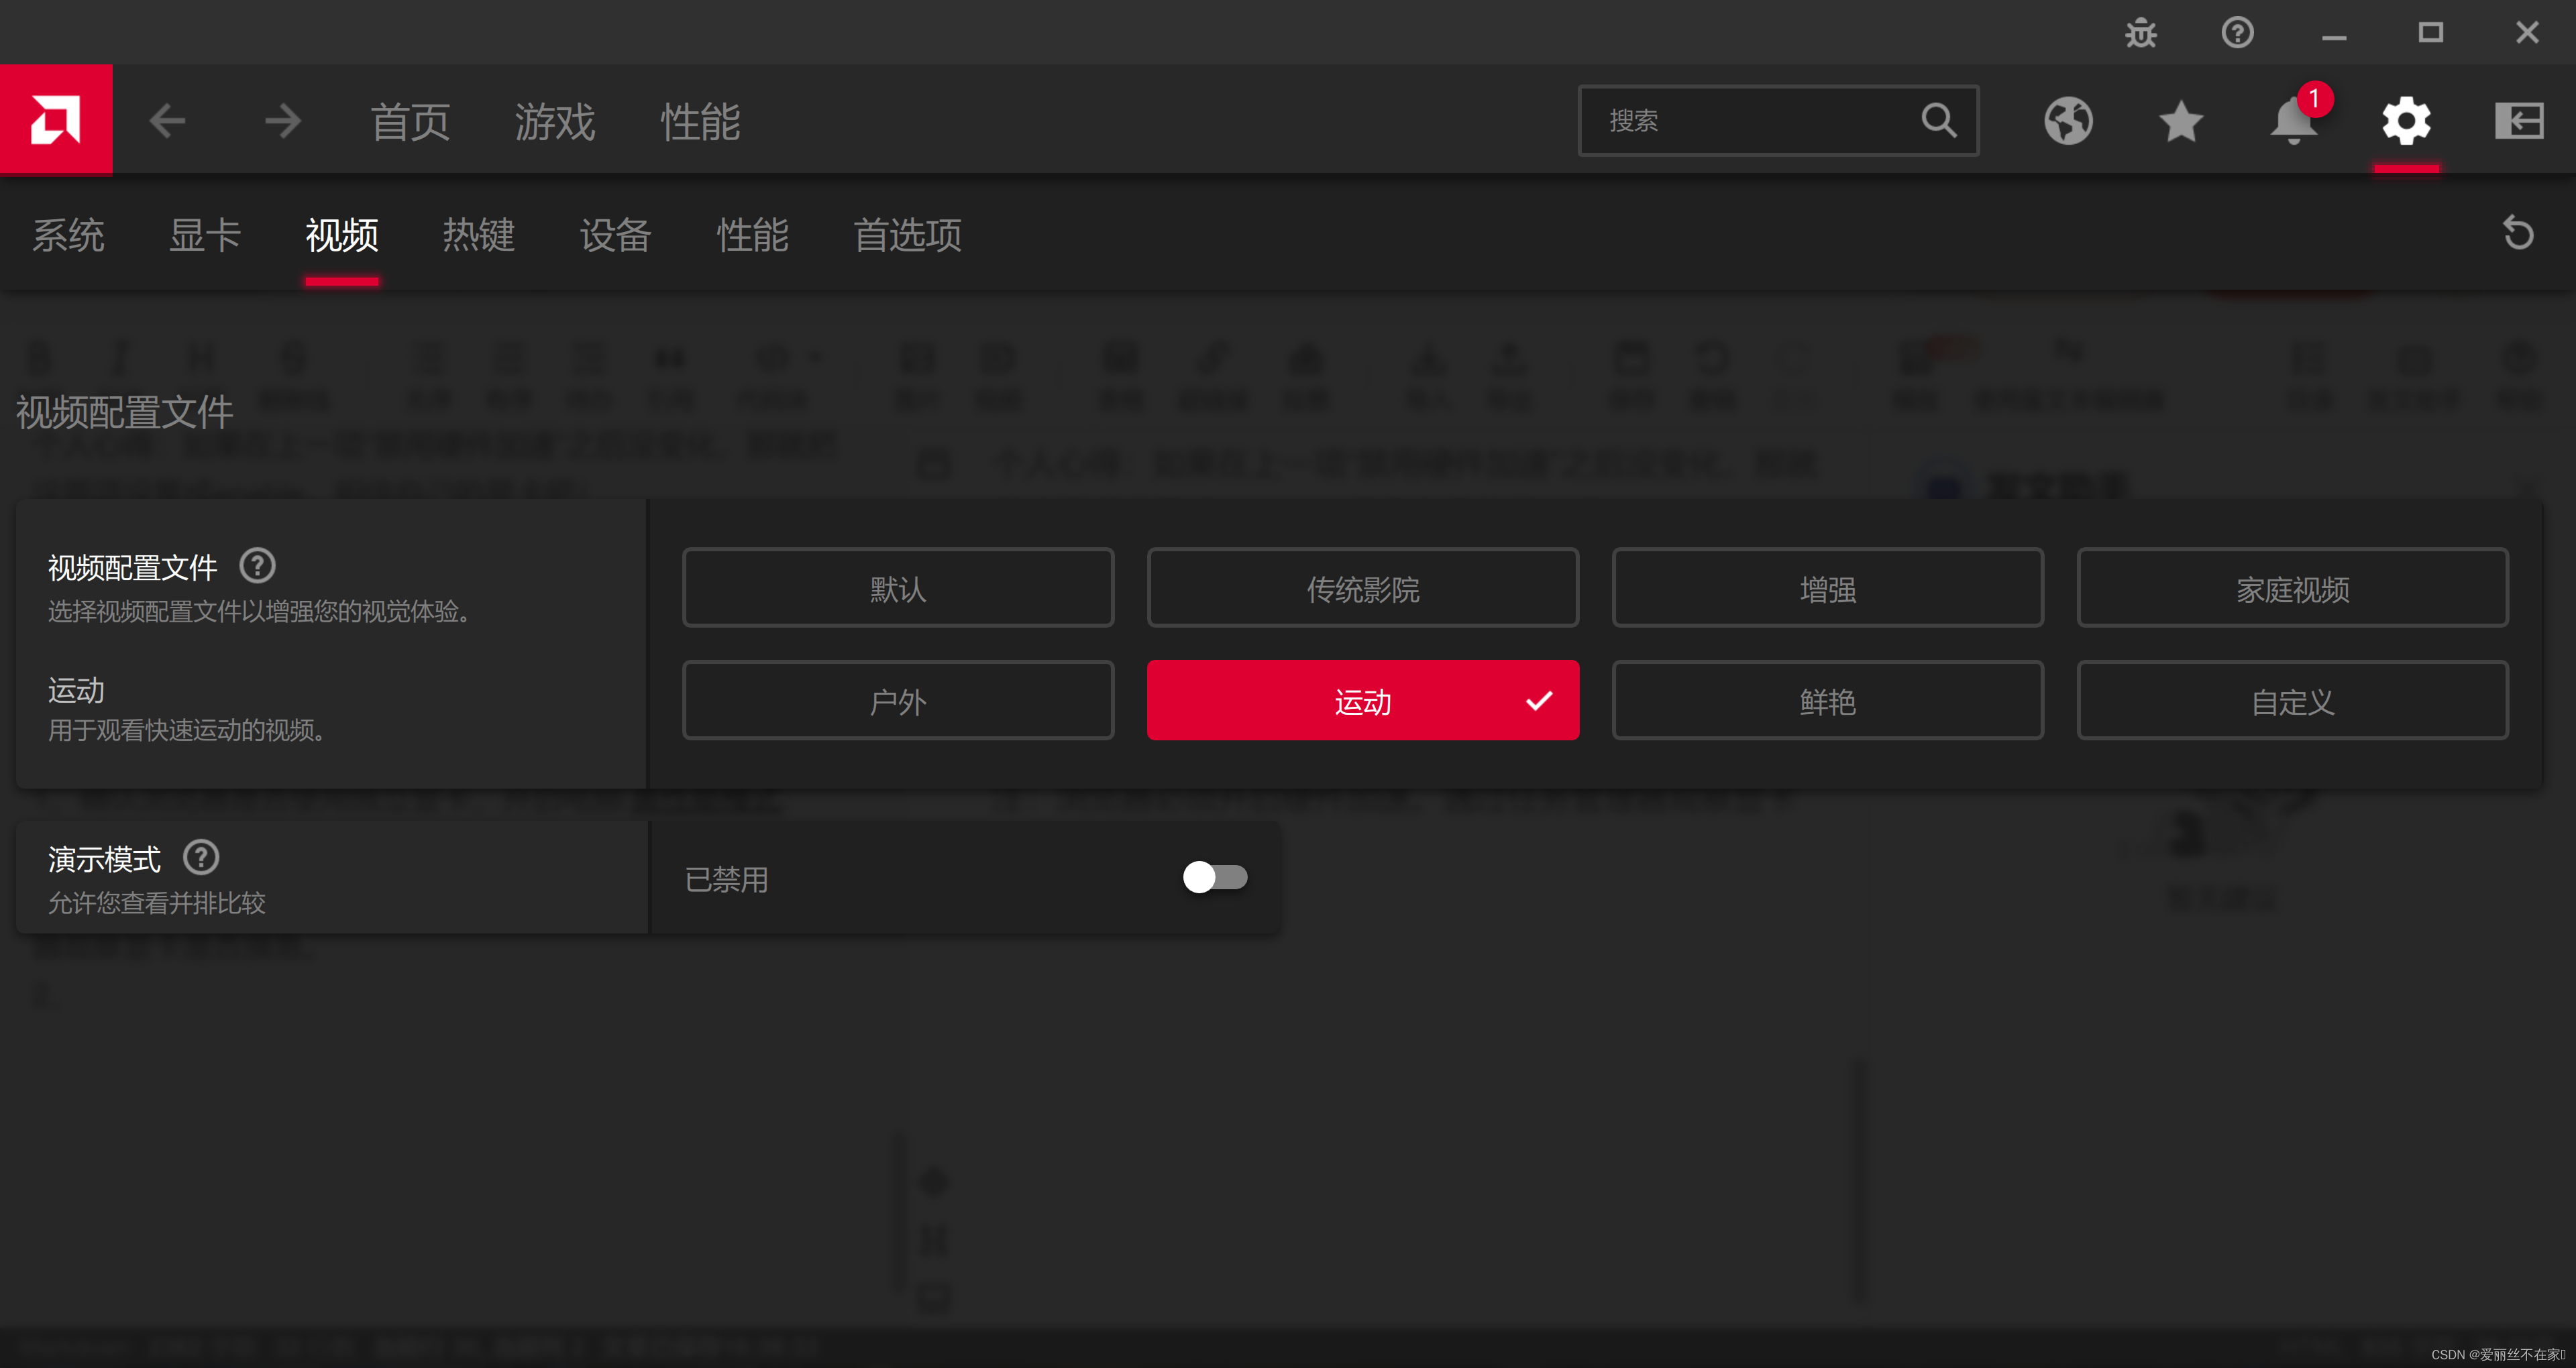
Task: Click the help icon next to 视频配置文件
Action: coord(257,565)
